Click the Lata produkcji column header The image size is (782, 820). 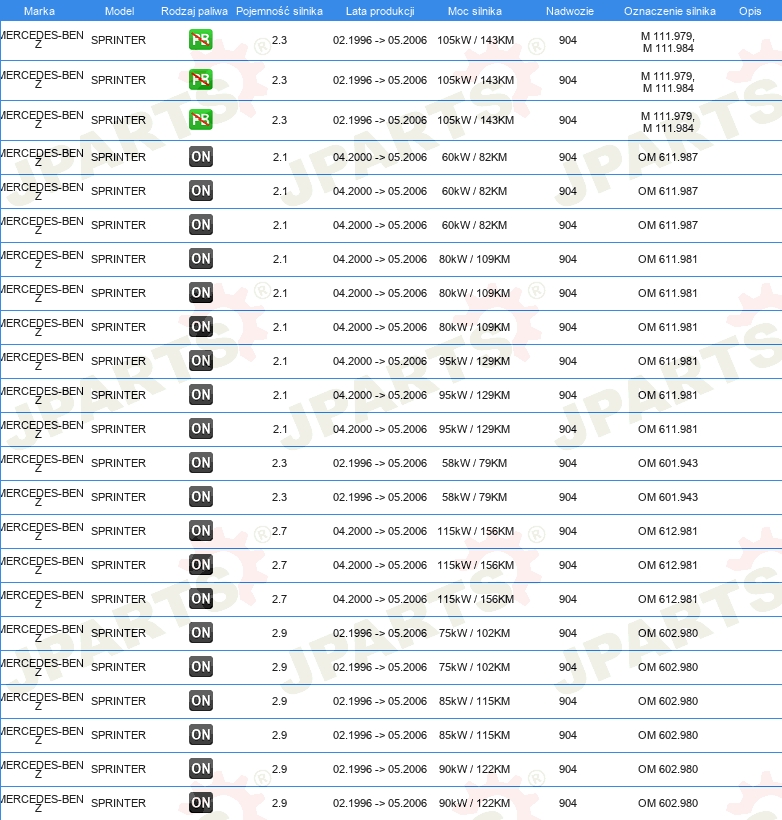pyautogui.click(x=380, y=11)
